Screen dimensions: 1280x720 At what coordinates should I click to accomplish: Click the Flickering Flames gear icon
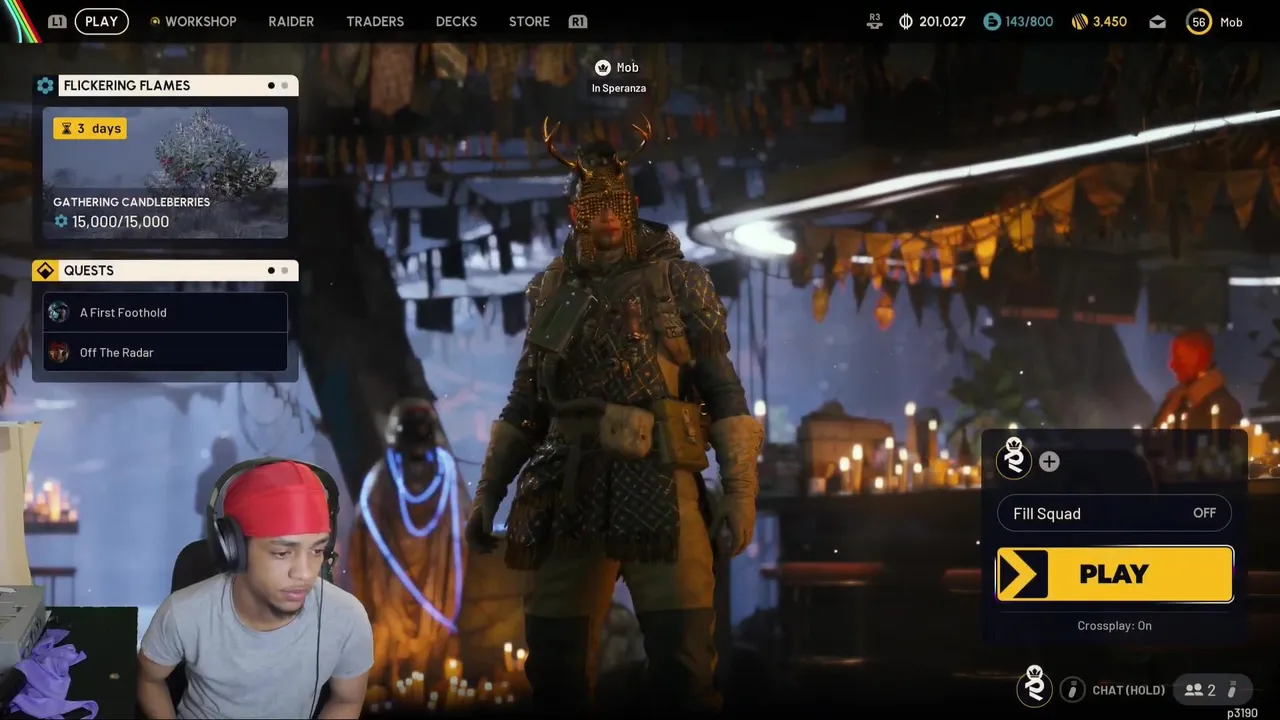tap(45, 85)
